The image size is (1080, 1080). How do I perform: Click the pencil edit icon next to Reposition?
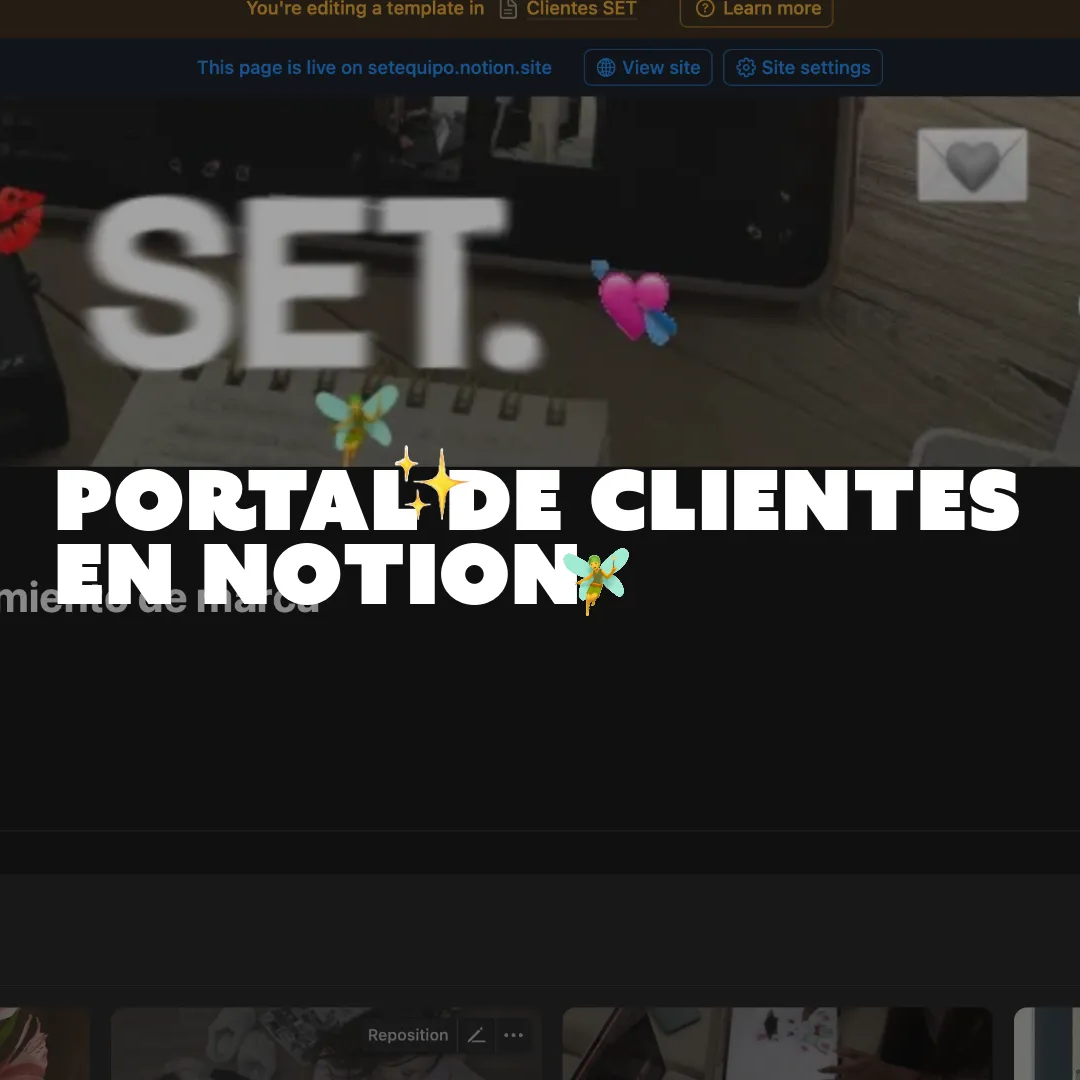click(x=477, y=1035)
